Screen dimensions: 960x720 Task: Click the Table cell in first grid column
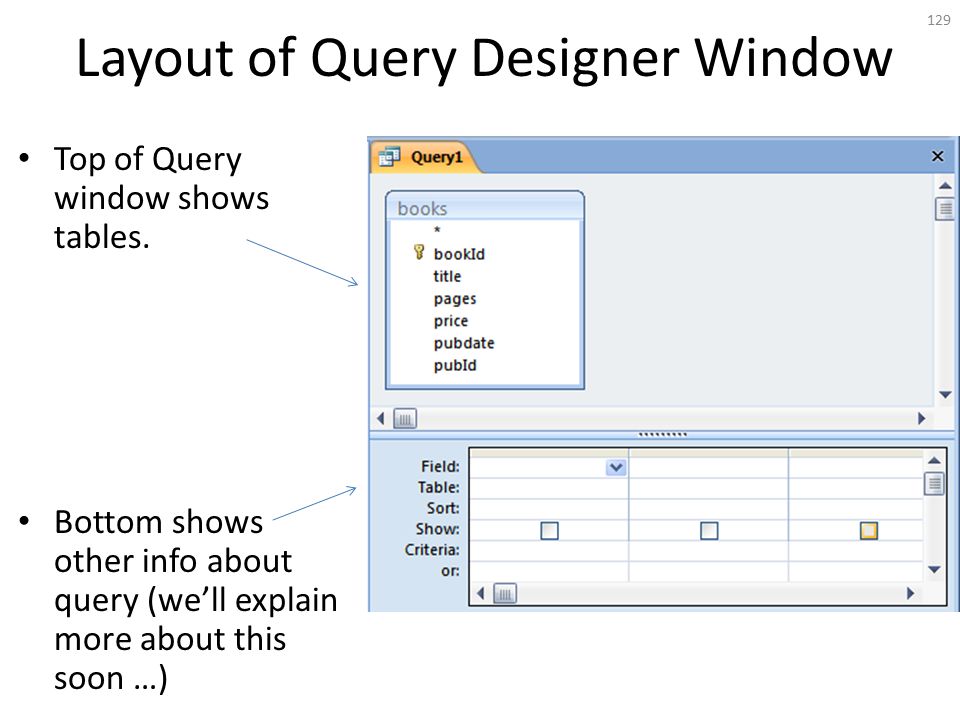point(549,489)
